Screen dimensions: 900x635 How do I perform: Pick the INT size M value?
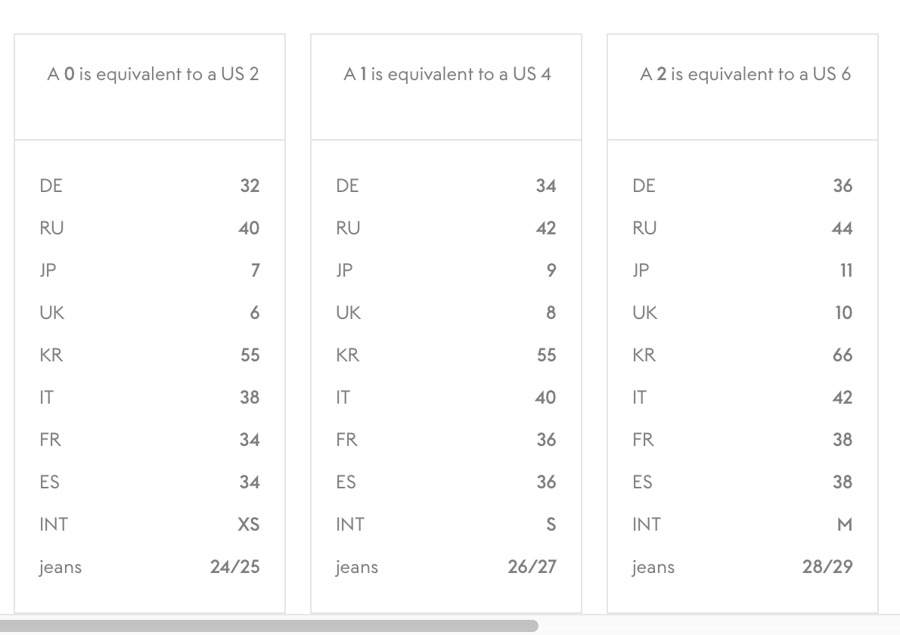845,525
